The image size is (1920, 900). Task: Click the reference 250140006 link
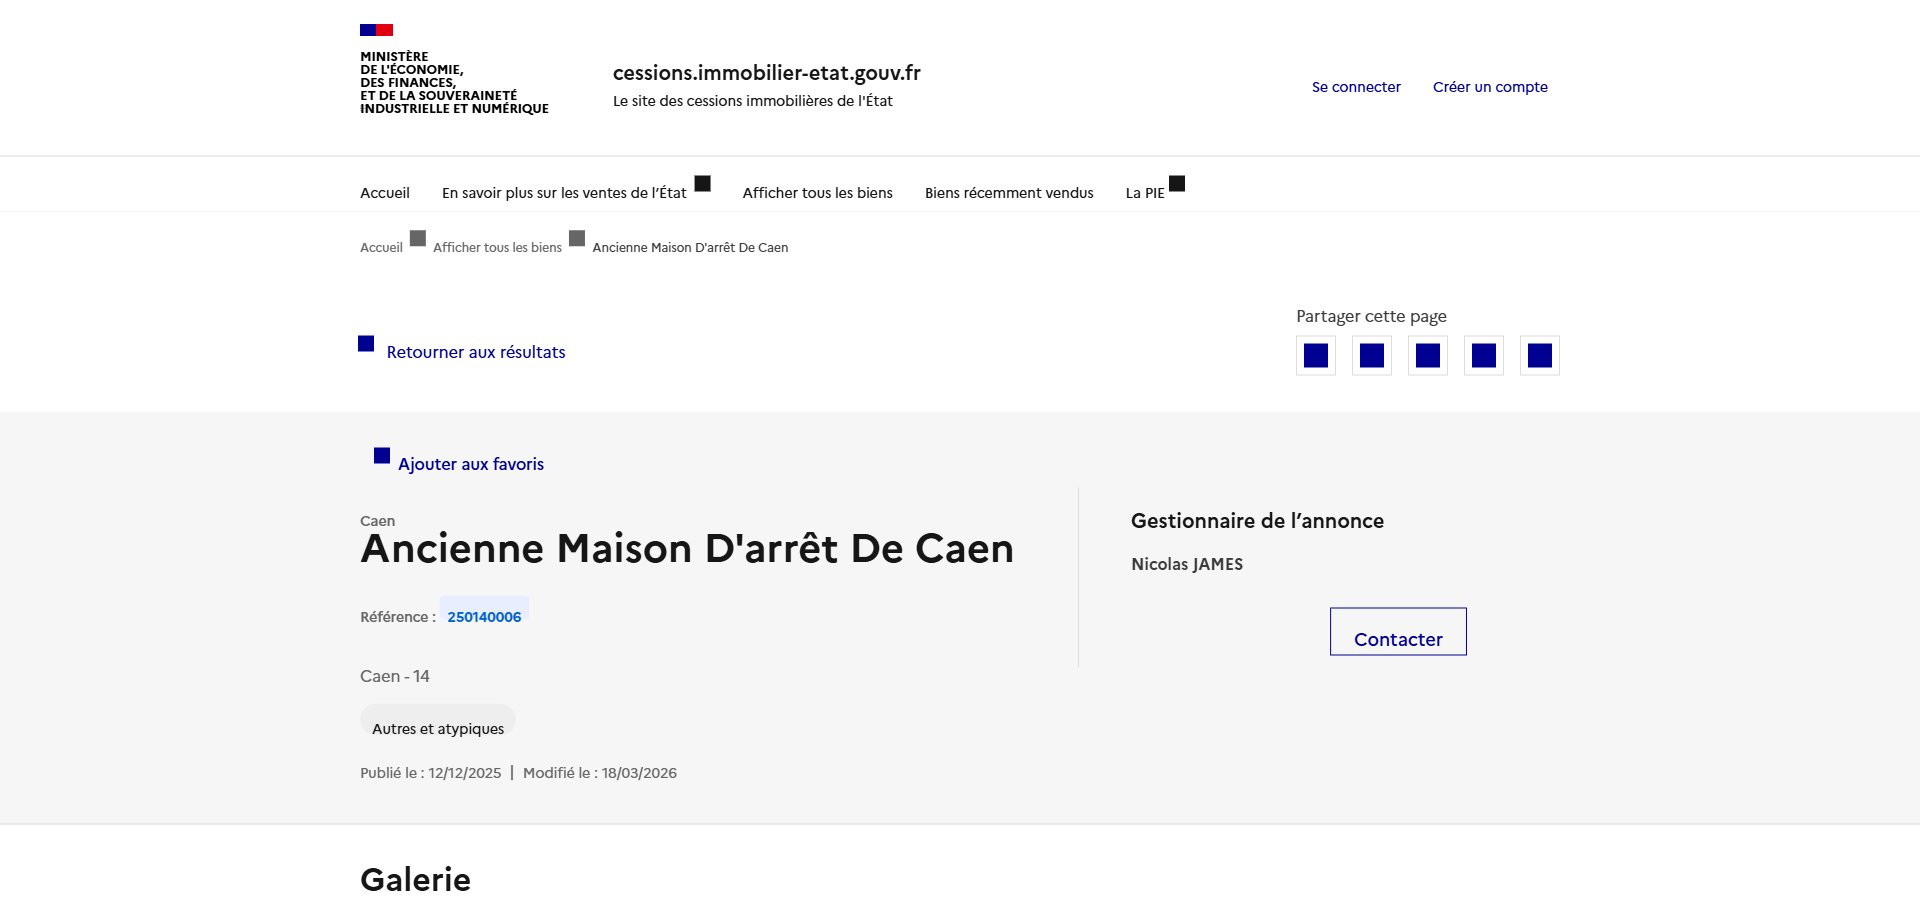pos(484,616)
